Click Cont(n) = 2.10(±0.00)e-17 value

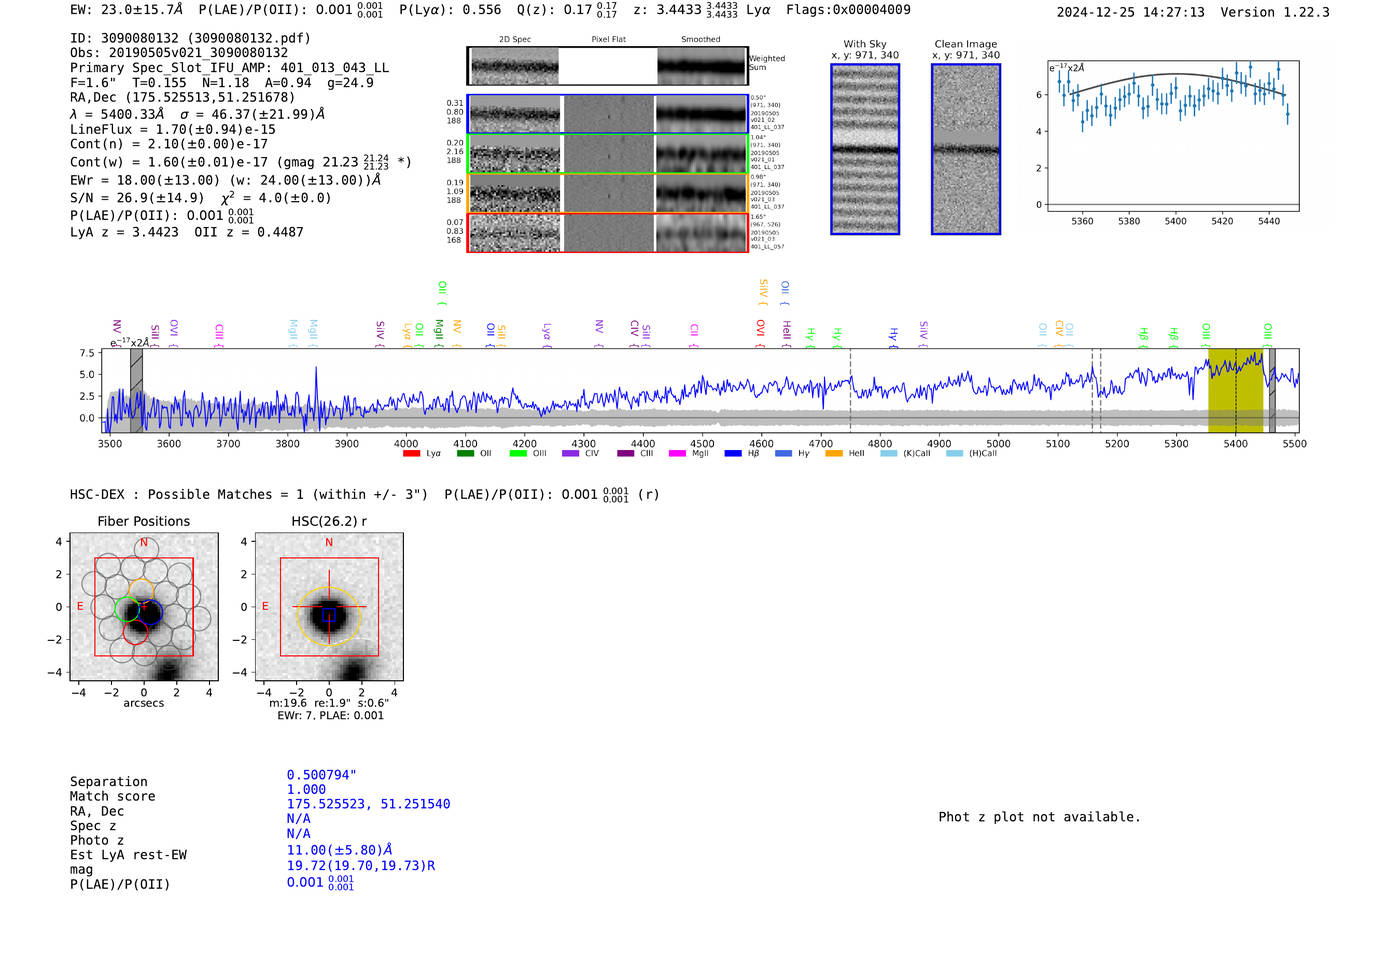click(169, 144)
